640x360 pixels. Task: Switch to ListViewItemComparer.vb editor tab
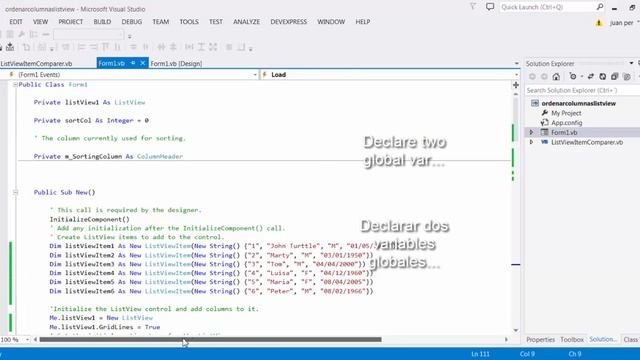[36, 64]
